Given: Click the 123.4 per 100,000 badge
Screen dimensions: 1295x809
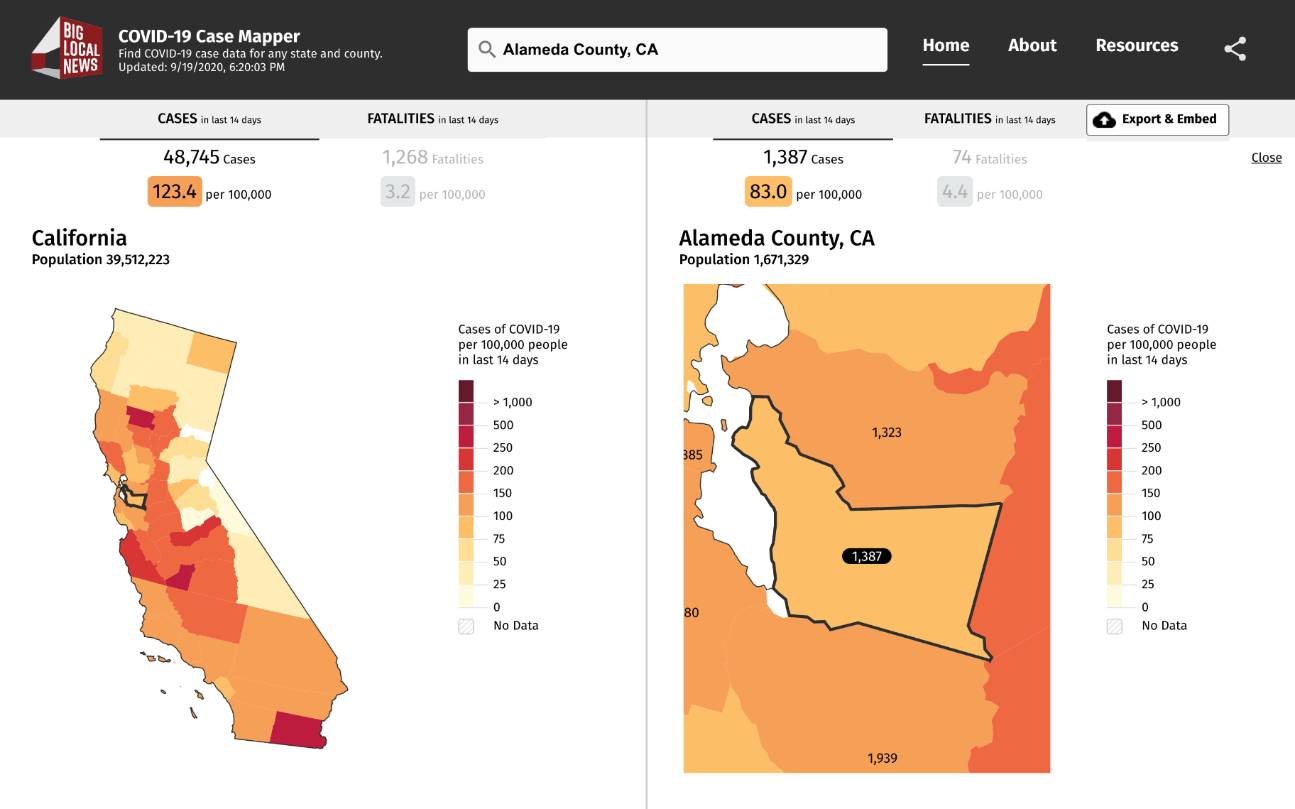Looking at the screenshot, I should [x=175, y=191].
